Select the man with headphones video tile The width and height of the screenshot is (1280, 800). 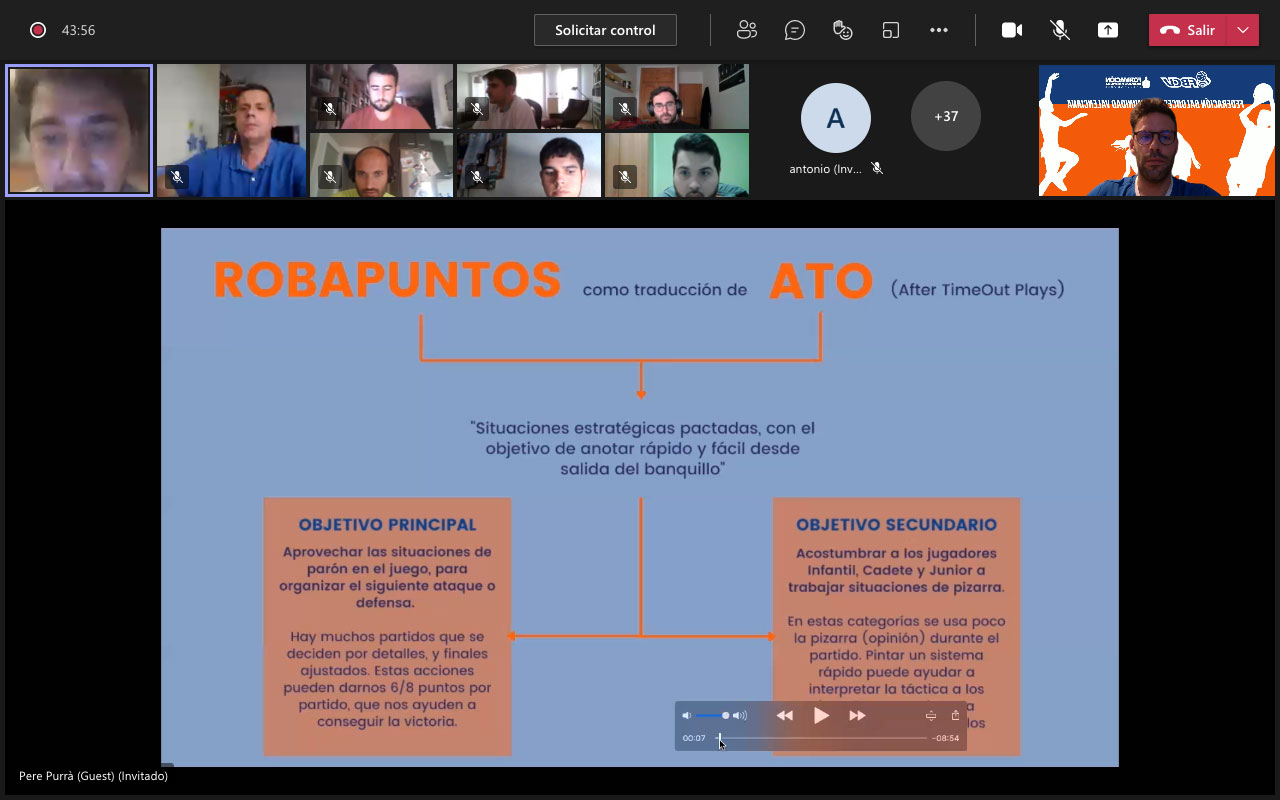677,97
